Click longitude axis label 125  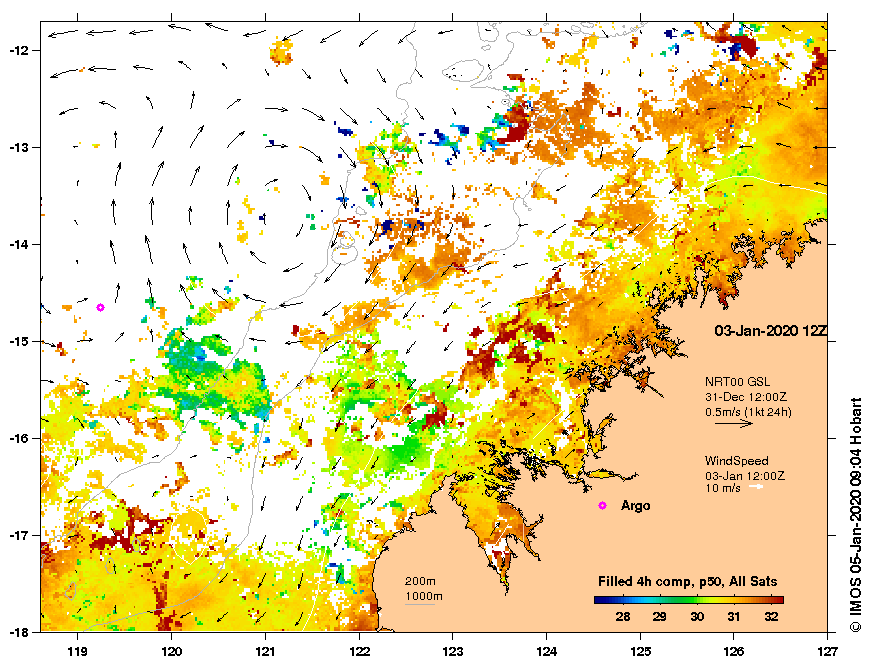[x=640, y=652]
